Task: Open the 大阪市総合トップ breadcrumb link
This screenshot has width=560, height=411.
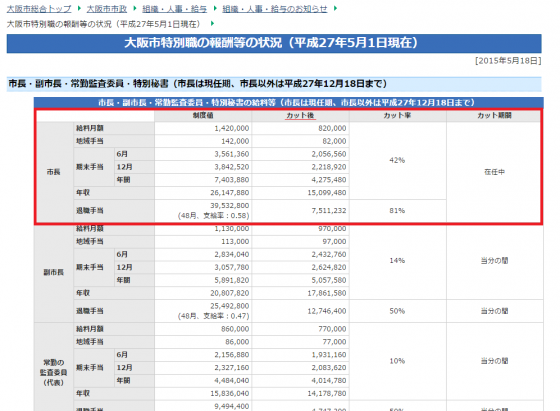Action: coord(39,9)
